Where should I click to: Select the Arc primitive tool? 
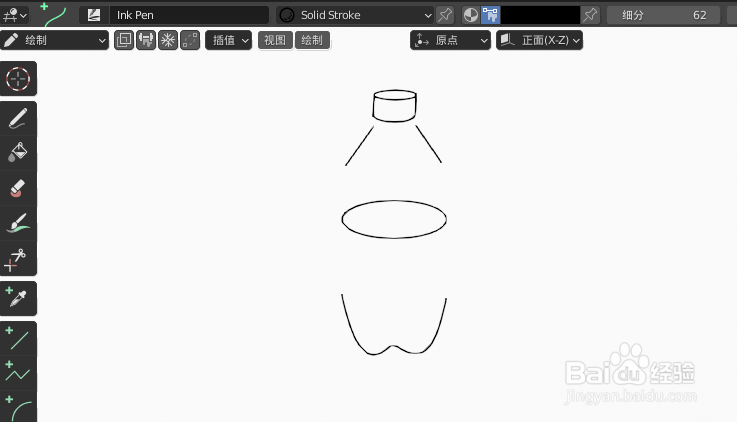coord(18,407)
